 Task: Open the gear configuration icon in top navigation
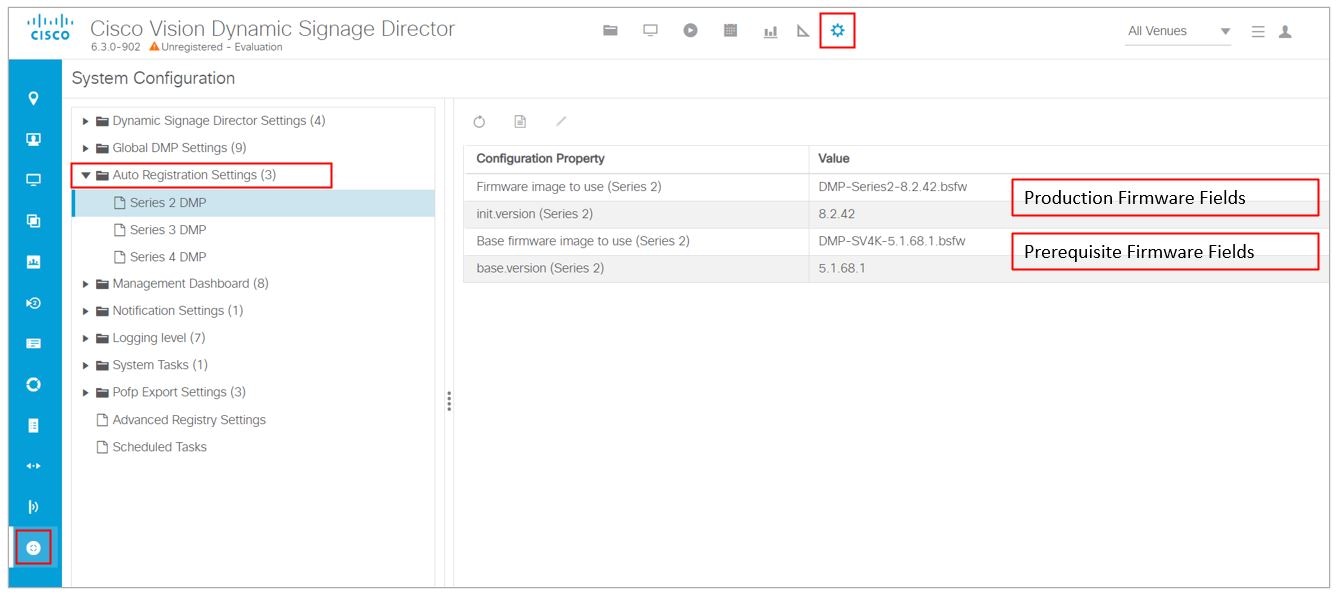tap(837, 31)
